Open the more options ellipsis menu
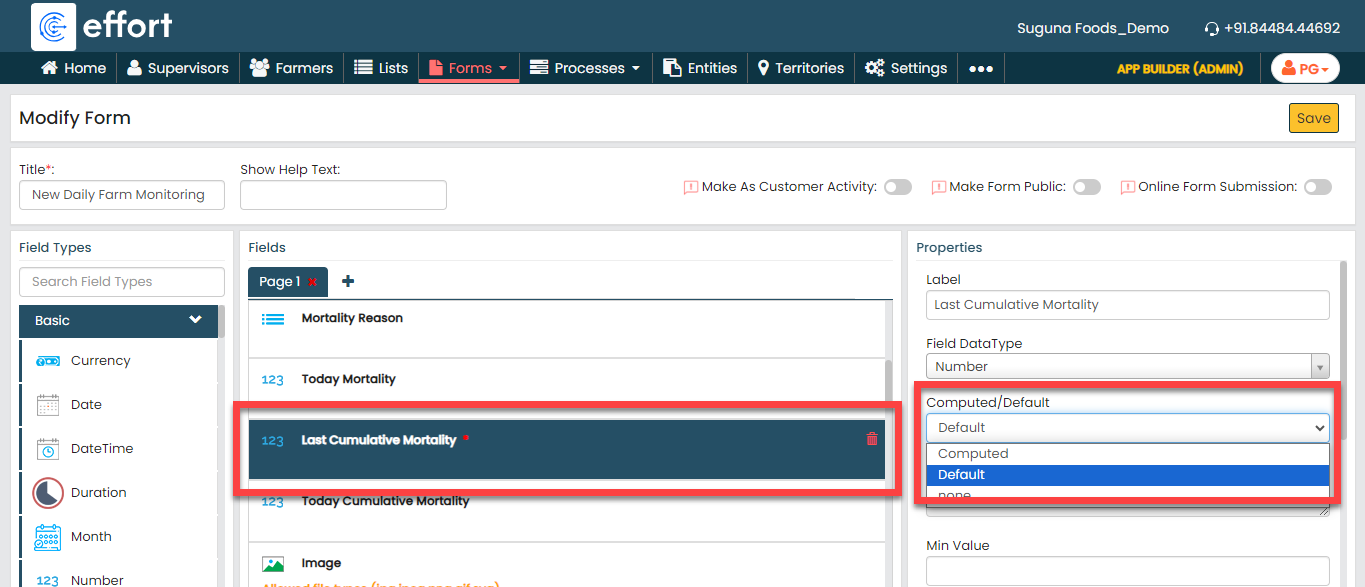The width and height of the screenshot is (1365, 587). pyautogui.click(x=981, y=68)
